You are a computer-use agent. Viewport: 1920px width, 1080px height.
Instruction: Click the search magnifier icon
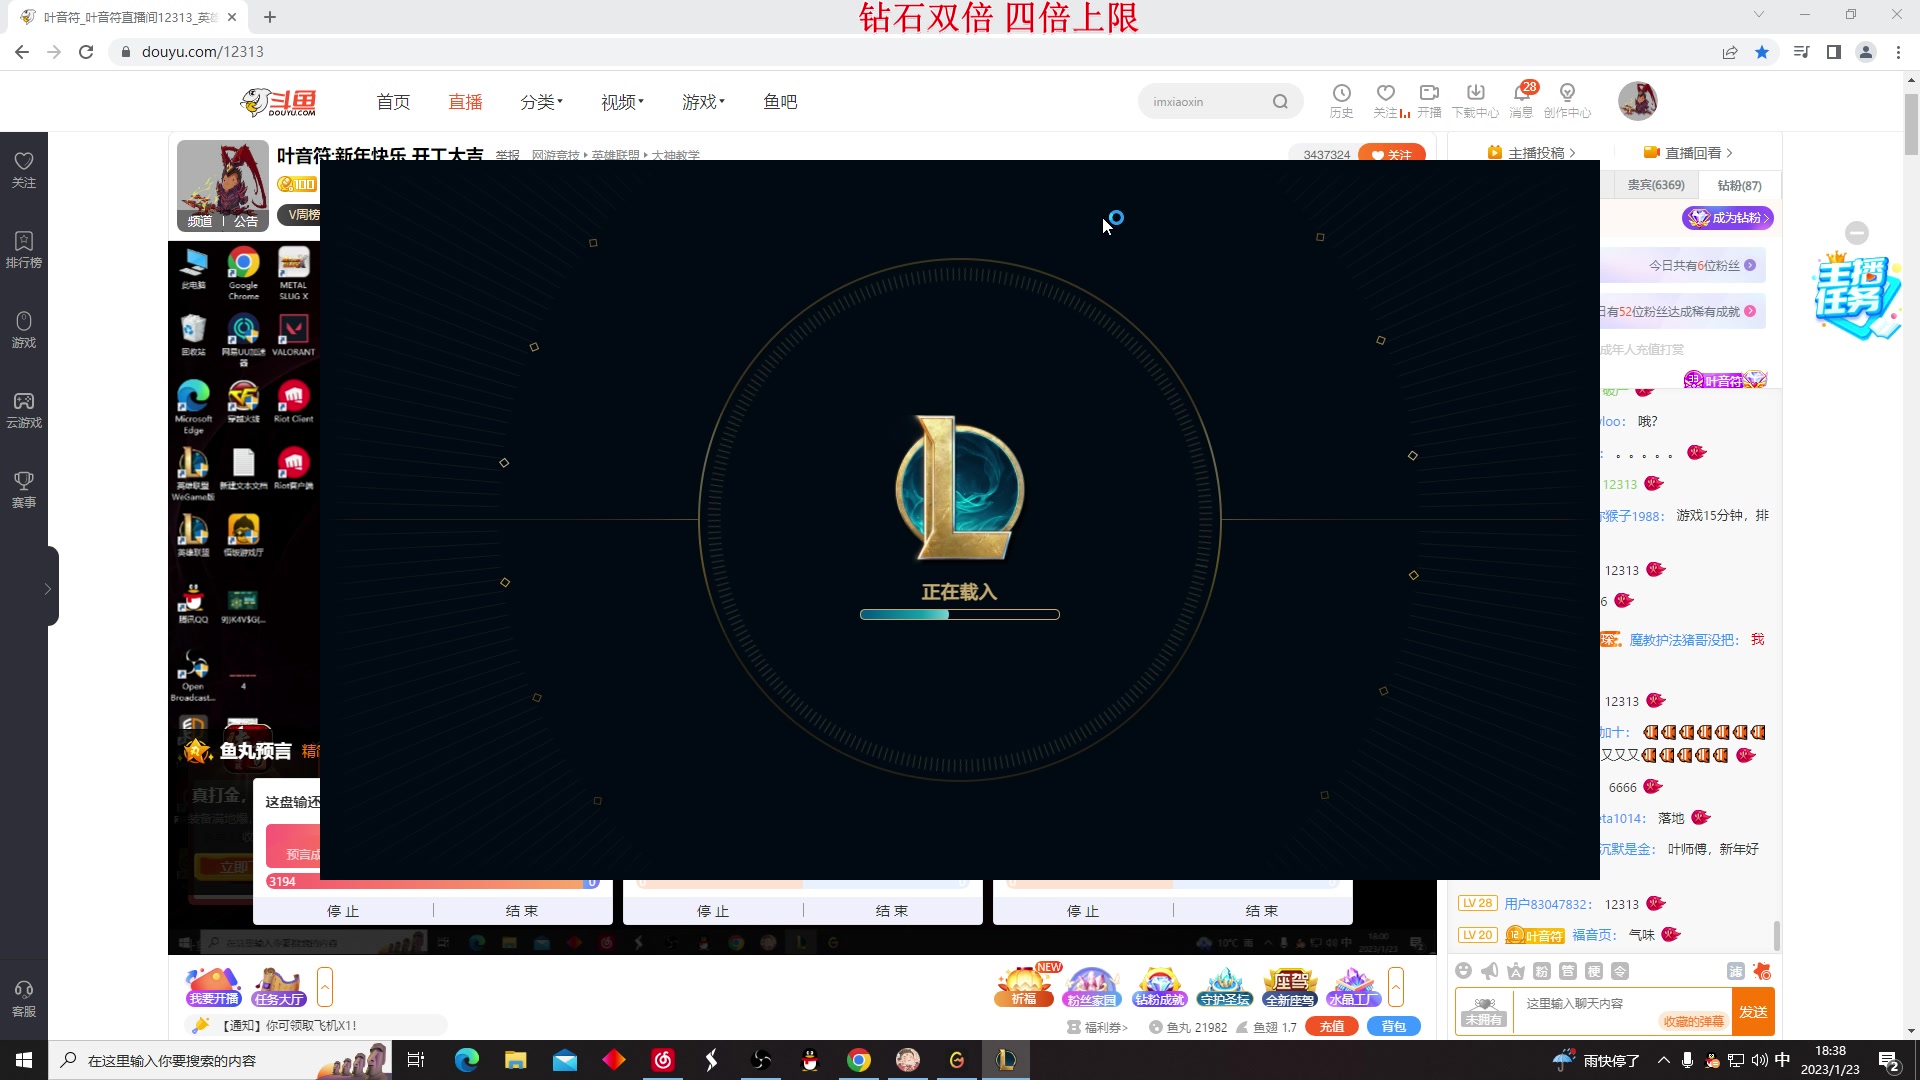point(1280,102)
